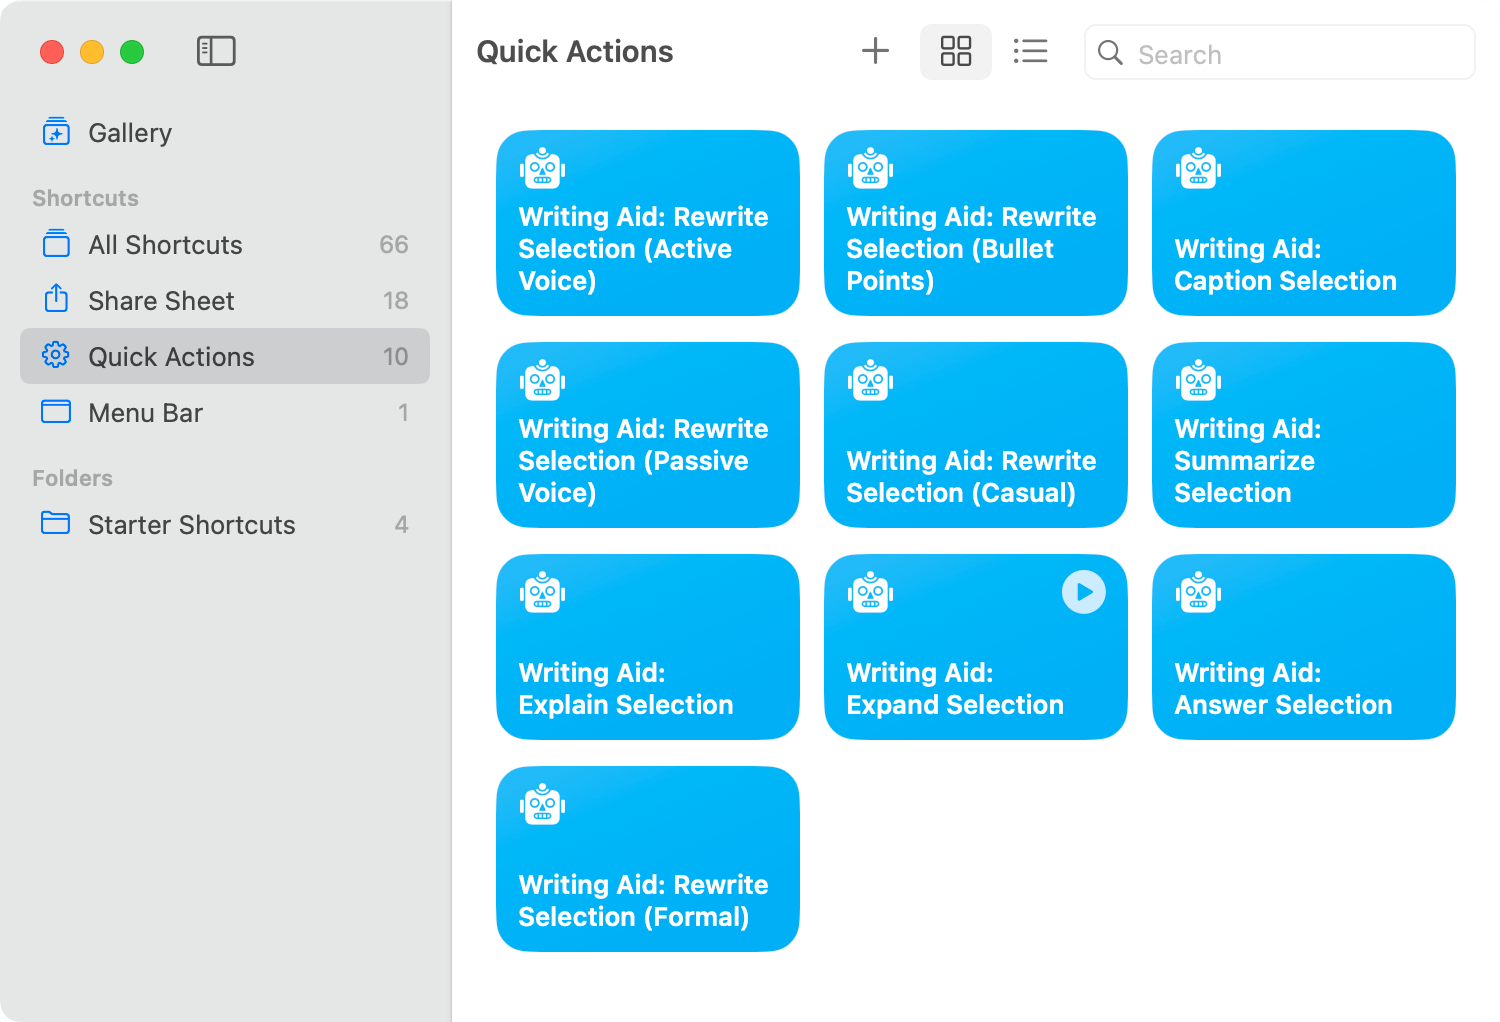Click robot icon on Passive Voice card

coord(543,381)
